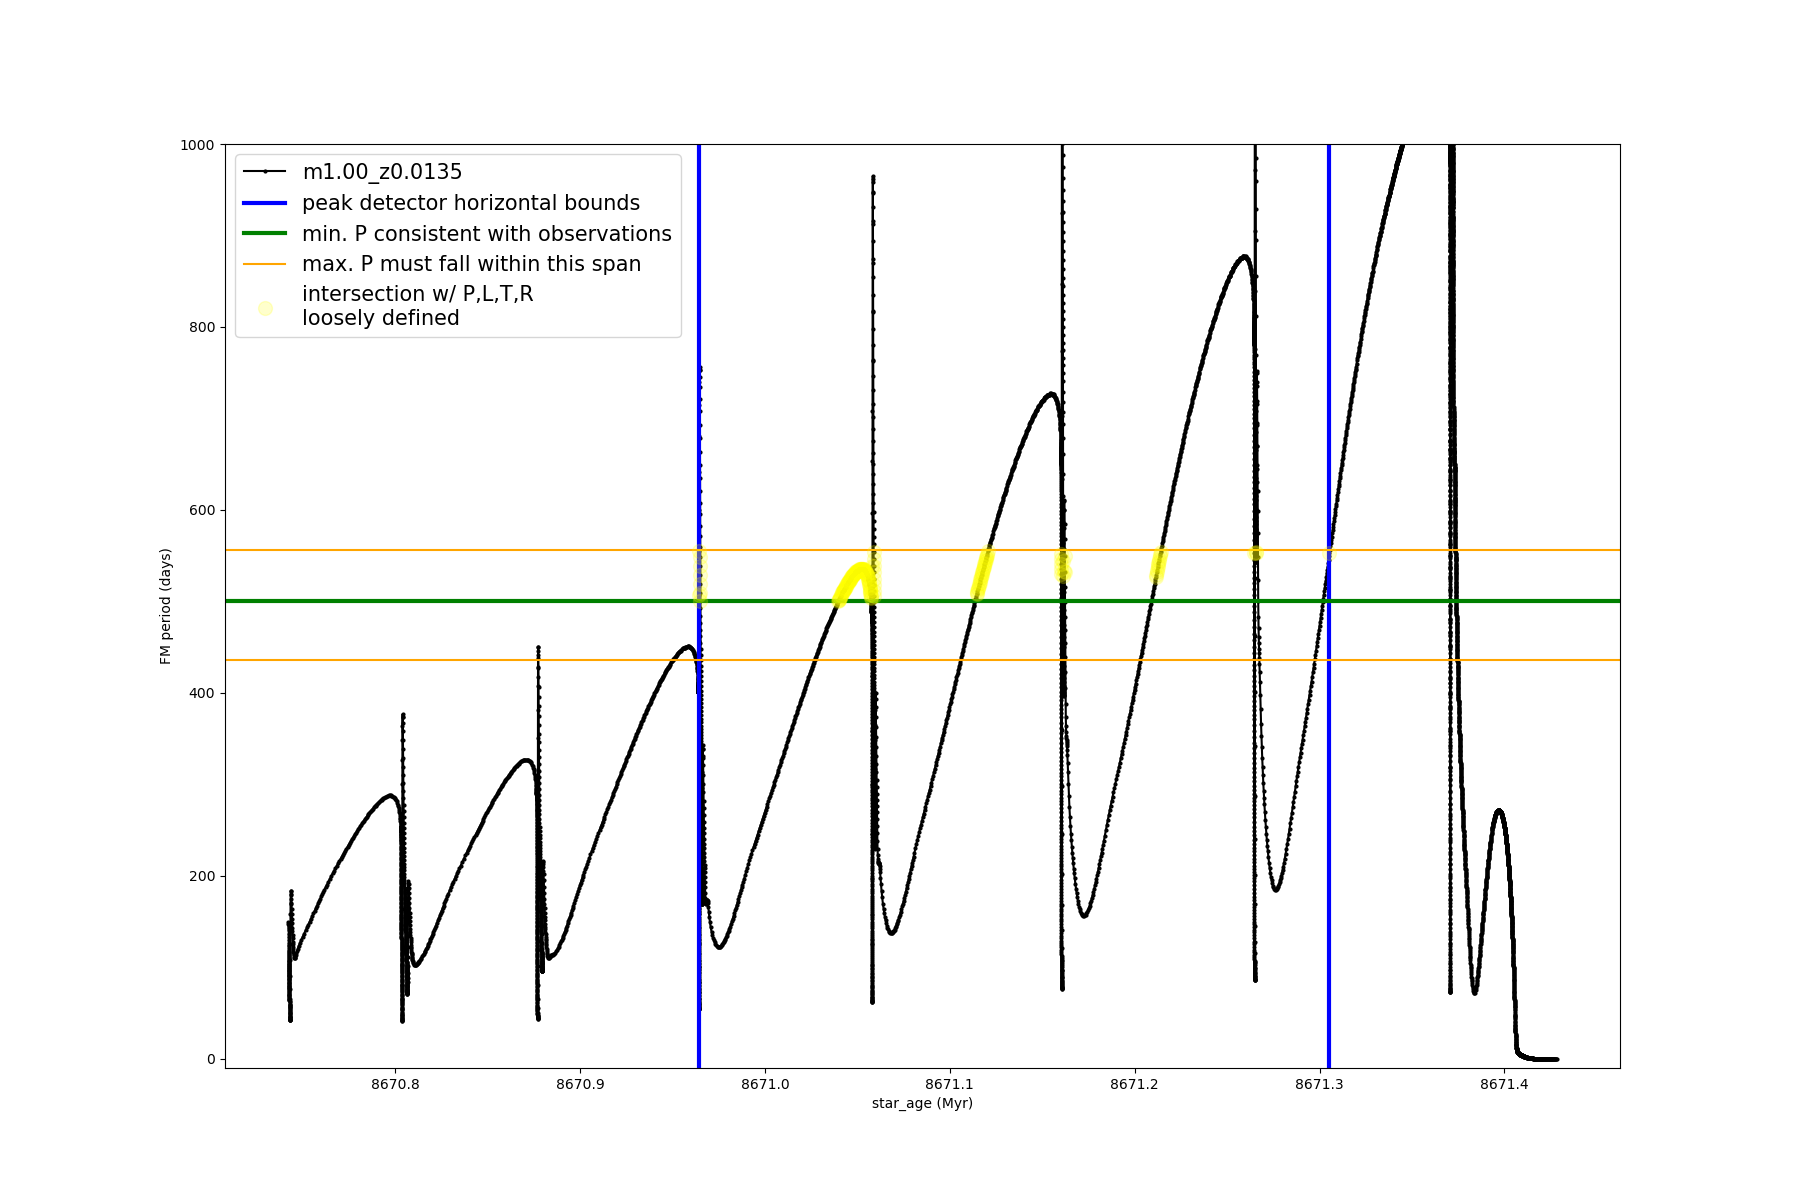Click the blue line sample in the legend
The height and width of the screenshot is (1200, 1800).
point(265,203)
